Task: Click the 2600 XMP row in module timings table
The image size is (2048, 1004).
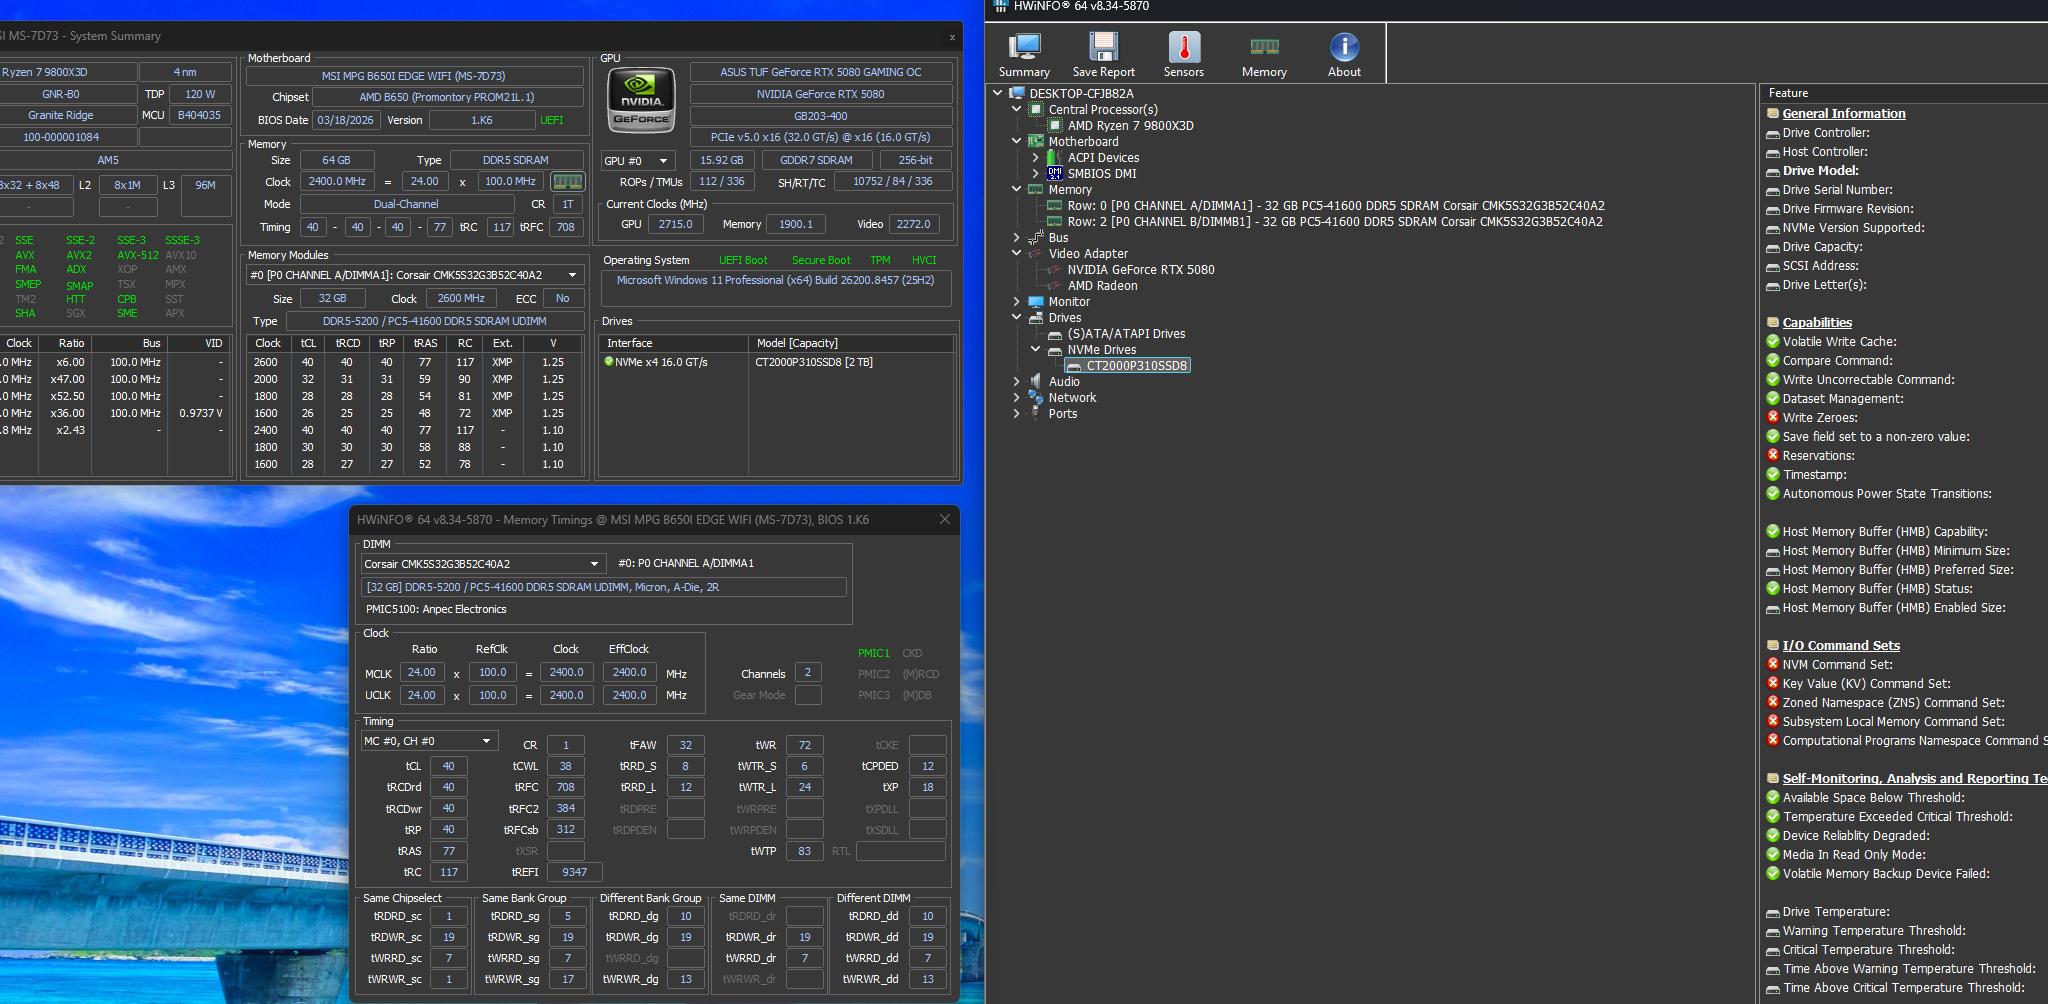Action: point(413,362)
